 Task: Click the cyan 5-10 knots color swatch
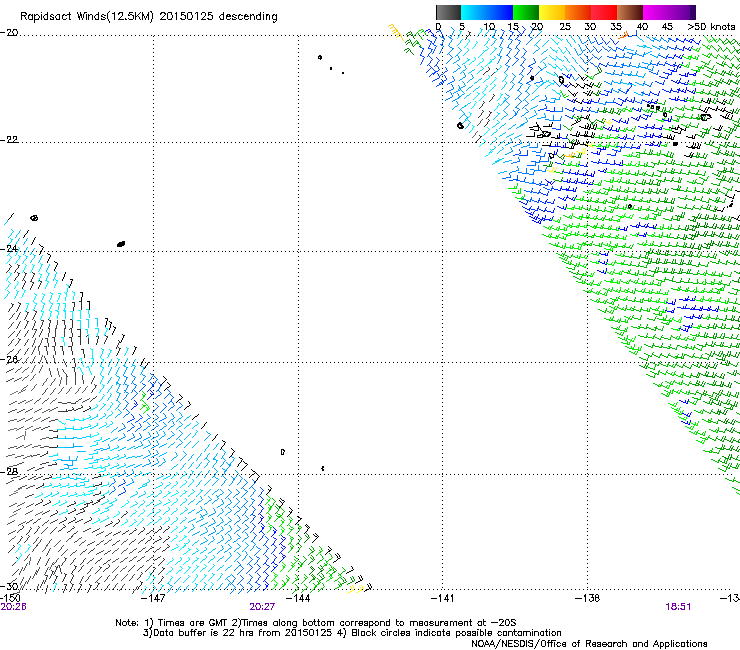click(474, 12)
